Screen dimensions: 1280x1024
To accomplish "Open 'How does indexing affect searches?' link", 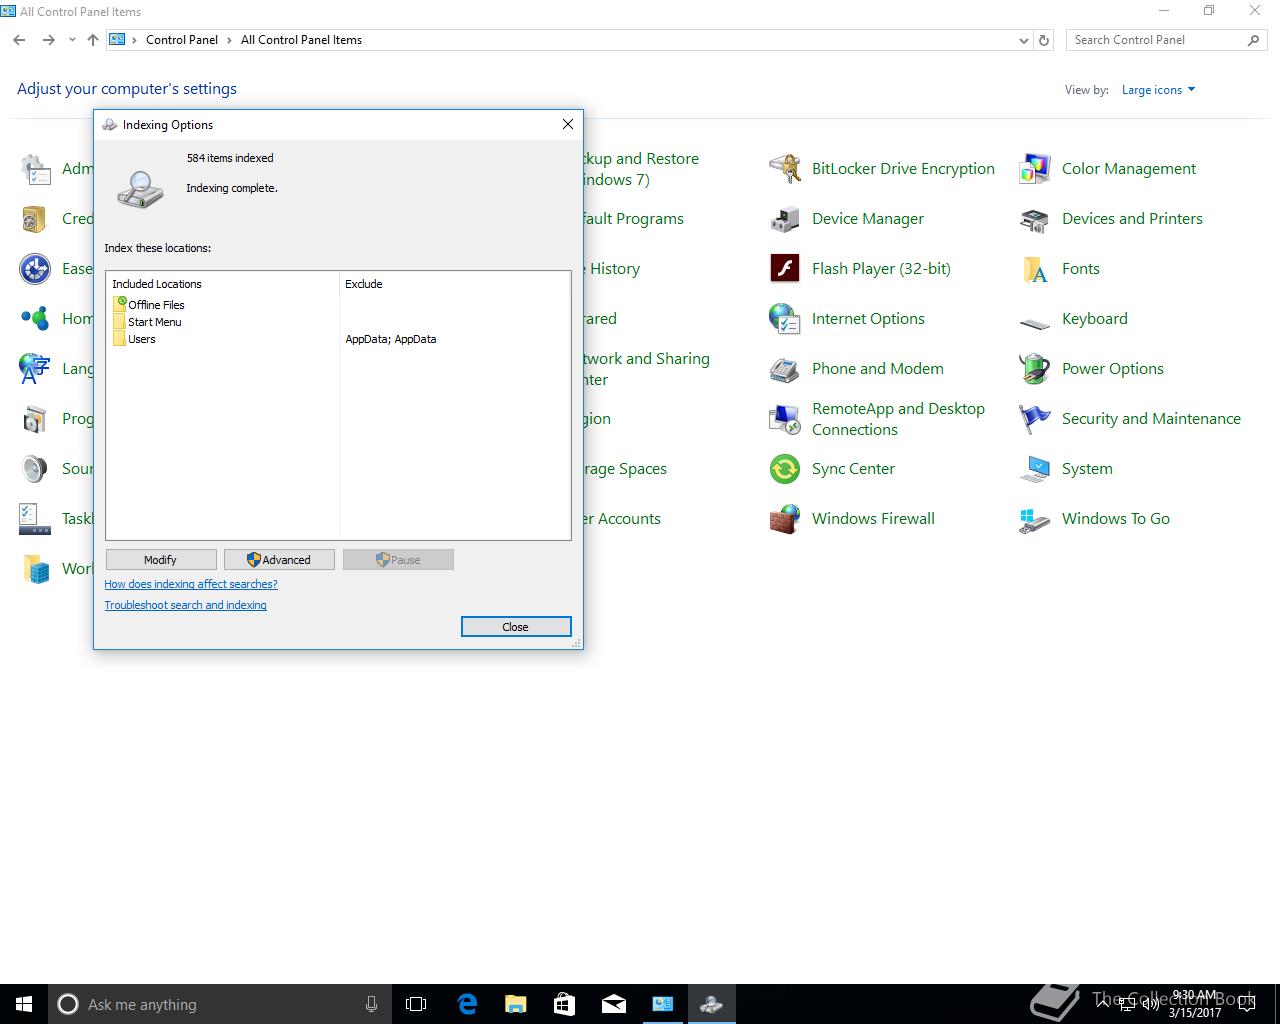I will (x=191, y=584).
